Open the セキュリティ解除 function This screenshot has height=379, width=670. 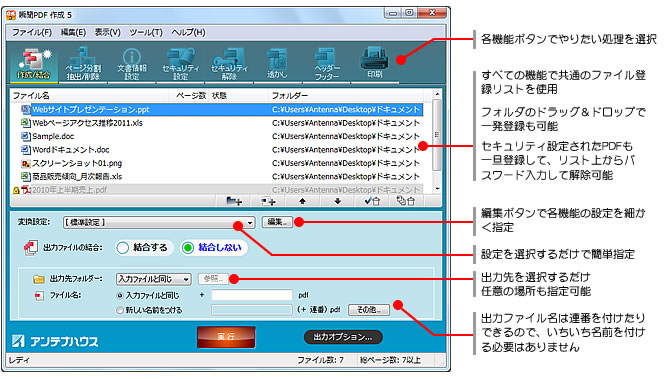coord(229,64)
